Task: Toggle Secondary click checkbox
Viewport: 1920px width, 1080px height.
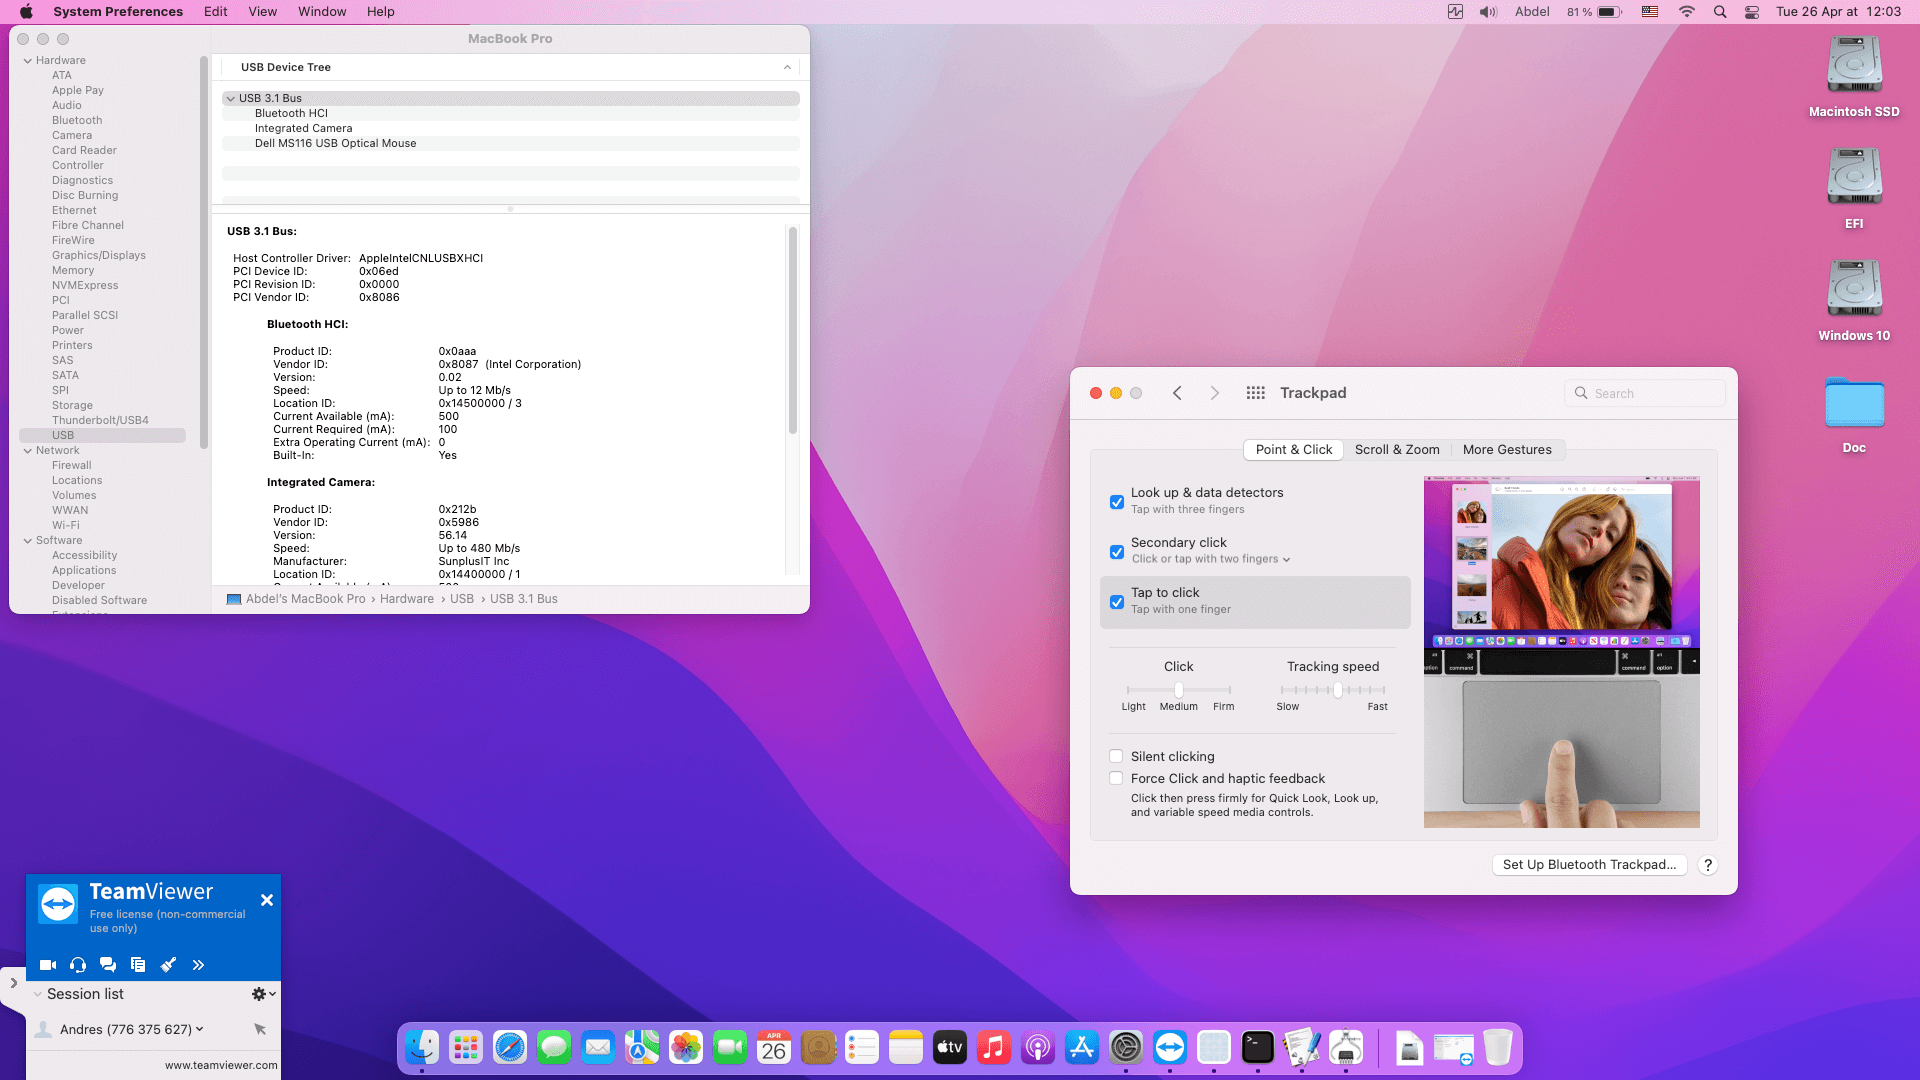Action: [1117, 552]
